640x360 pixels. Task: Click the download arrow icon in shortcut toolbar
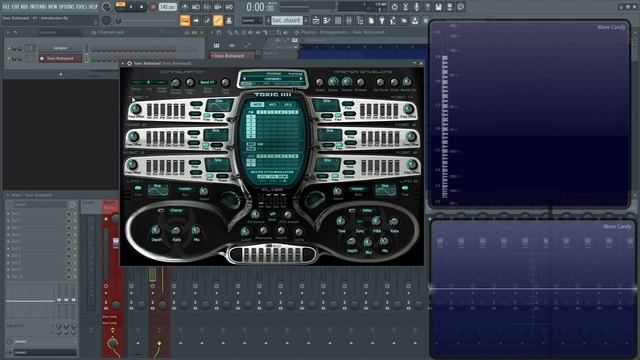415,20
